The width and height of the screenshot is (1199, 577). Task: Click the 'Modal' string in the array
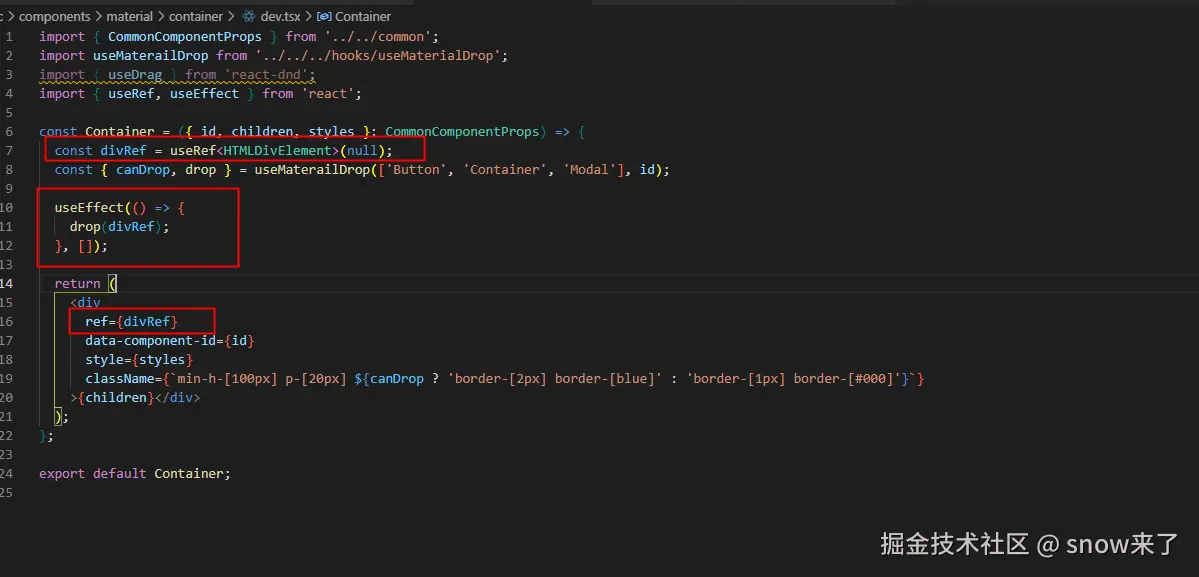coord(589,170)
